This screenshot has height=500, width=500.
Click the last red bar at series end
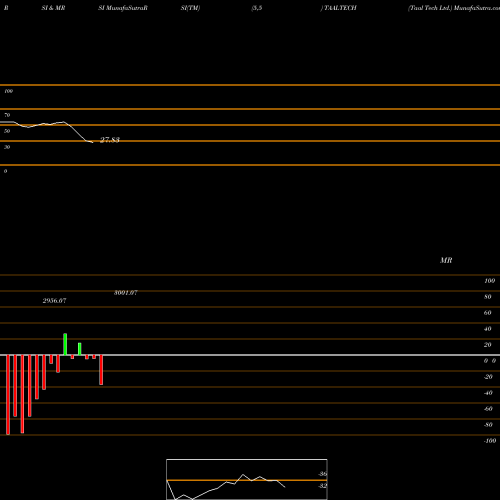coord(101,370)
